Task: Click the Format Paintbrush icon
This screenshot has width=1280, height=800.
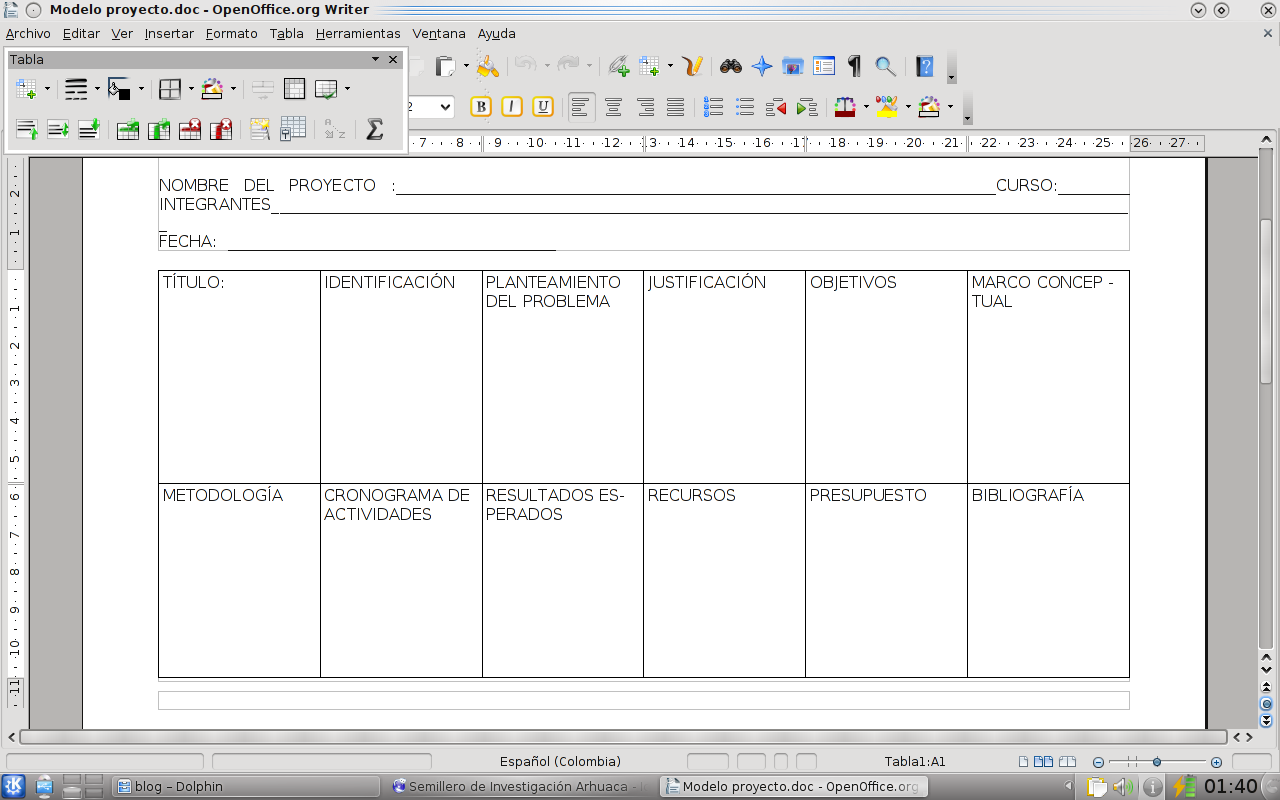Action: tap(487, 66)
